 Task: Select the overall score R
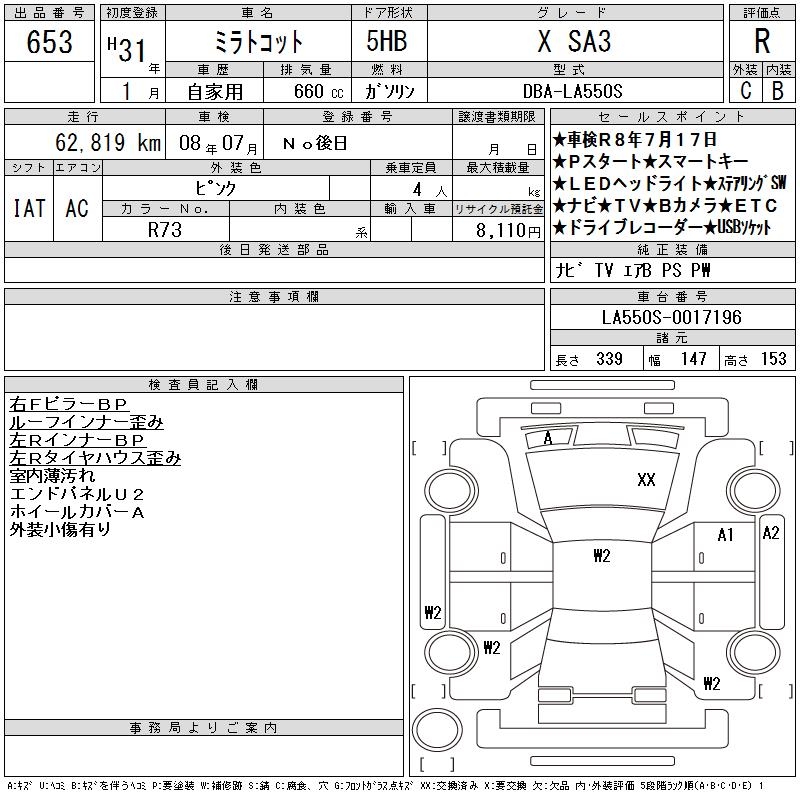762,41
